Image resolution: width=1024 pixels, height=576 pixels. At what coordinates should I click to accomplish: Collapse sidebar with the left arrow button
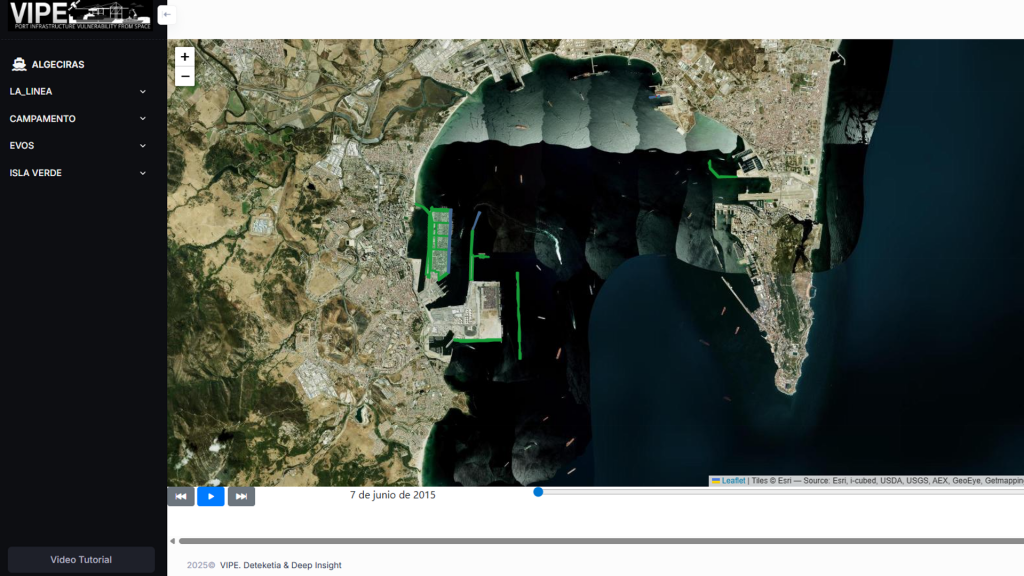(x=167, y=15)
